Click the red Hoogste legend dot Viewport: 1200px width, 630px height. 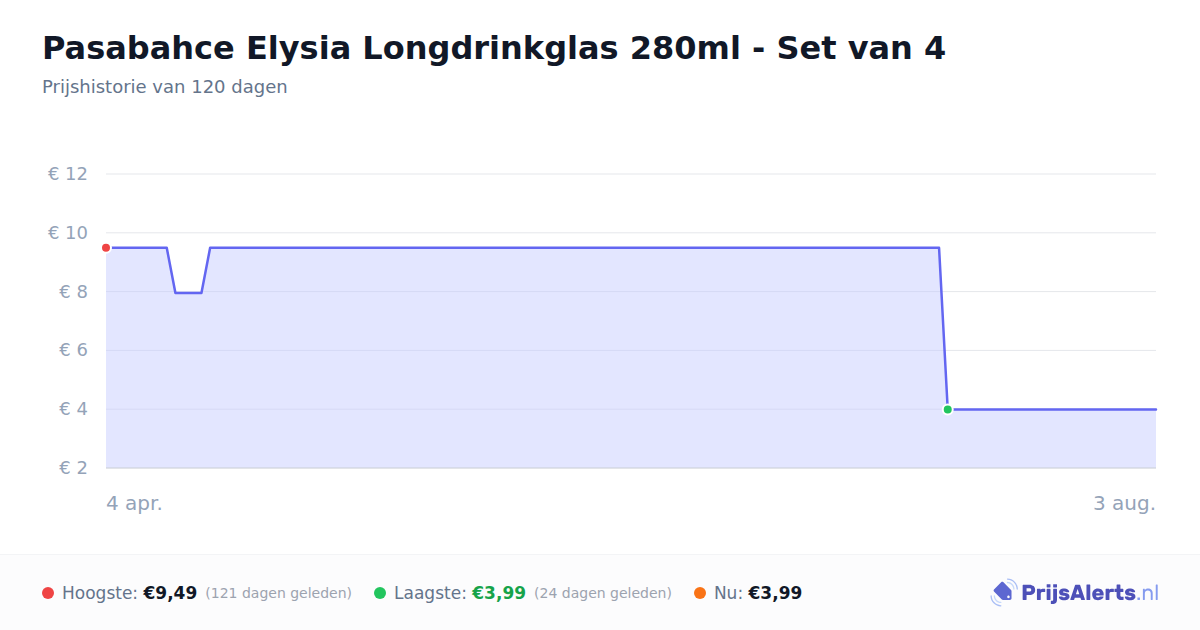(48, 593)
